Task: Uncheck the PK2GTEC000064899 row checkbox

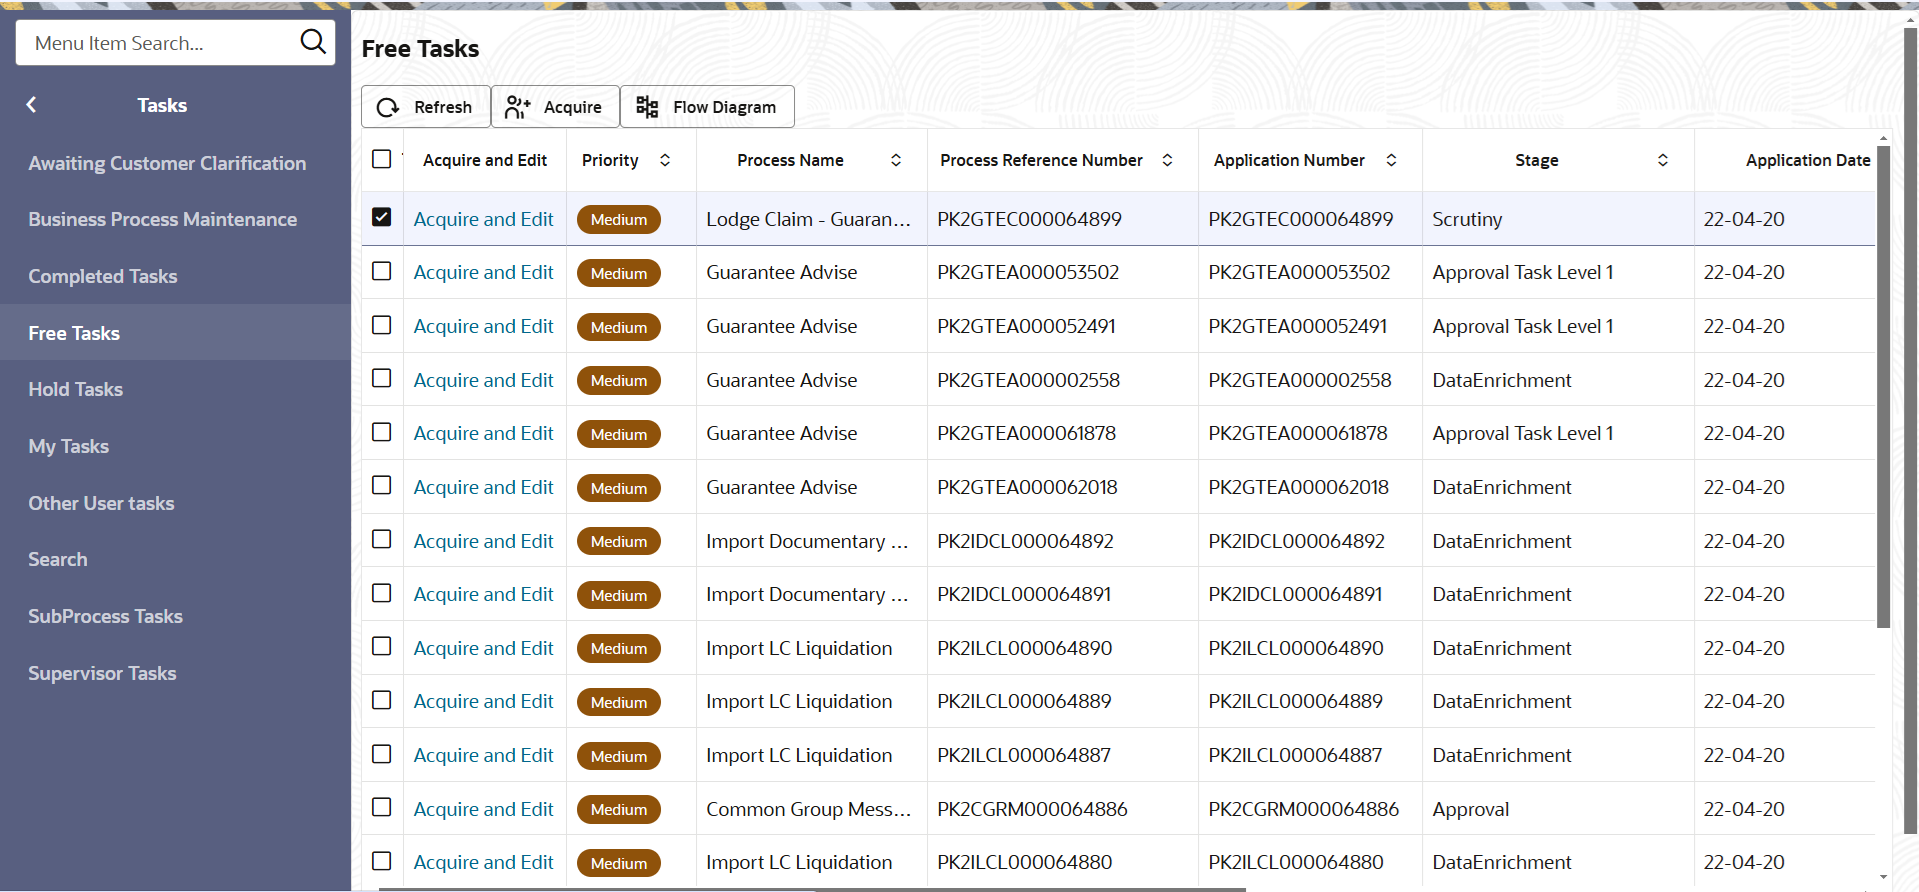Action: 381,217
